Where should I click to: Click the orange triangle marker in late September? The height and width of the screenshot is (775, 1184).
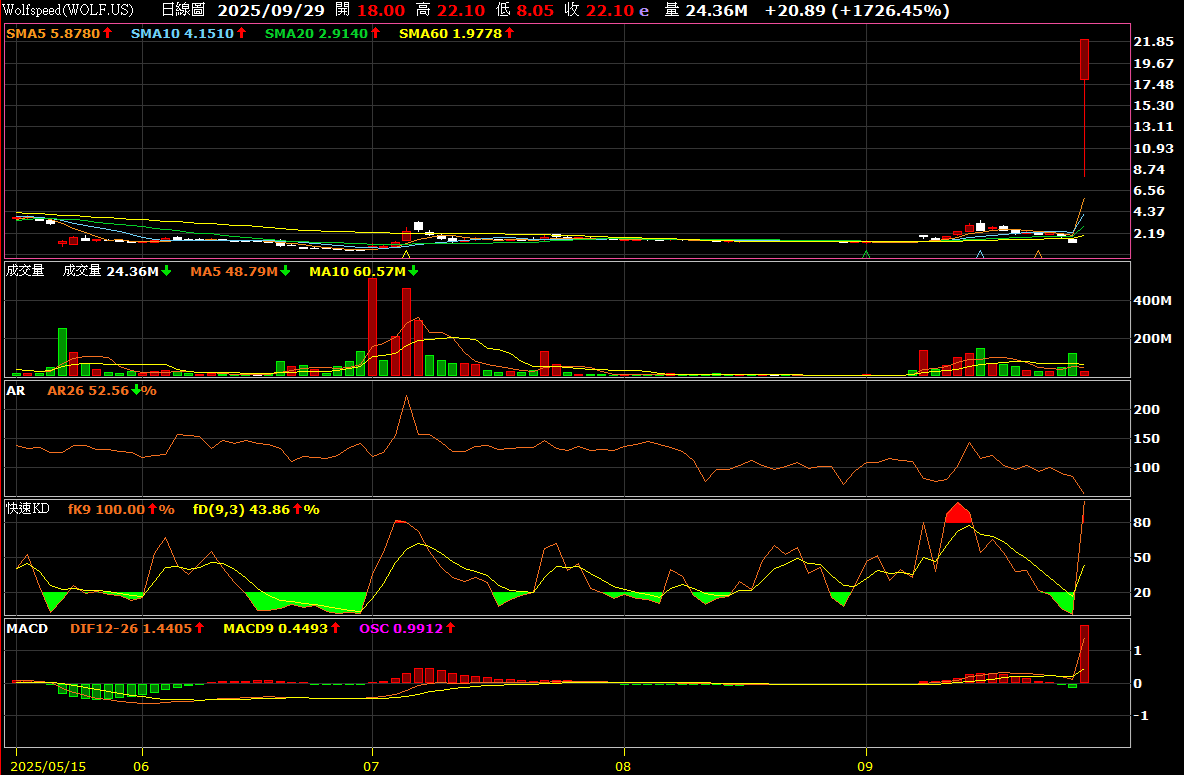1038,255
